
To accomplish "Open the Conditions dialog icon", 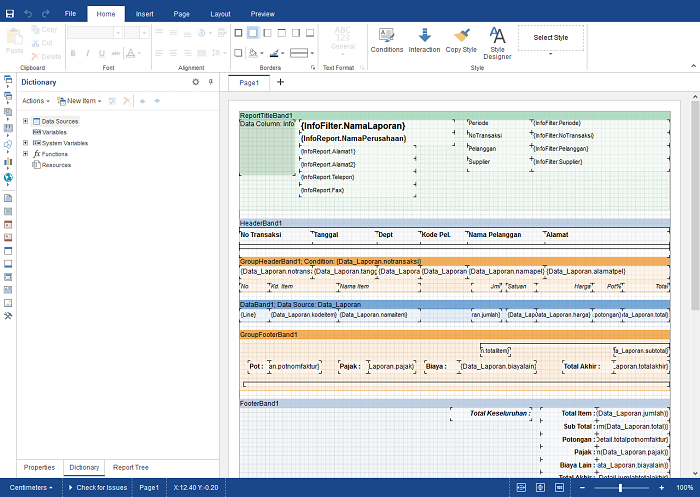I will (386, 35).
